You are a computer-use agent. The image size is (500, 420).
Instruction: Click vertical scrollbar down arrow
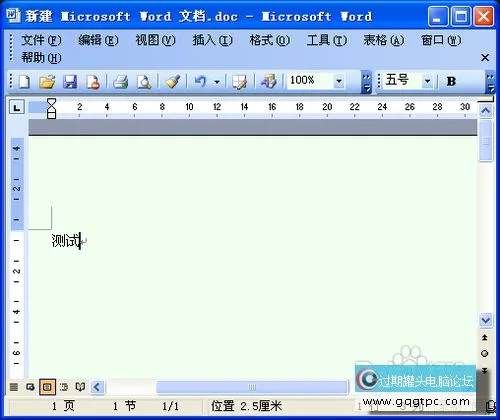coord(486,320)
